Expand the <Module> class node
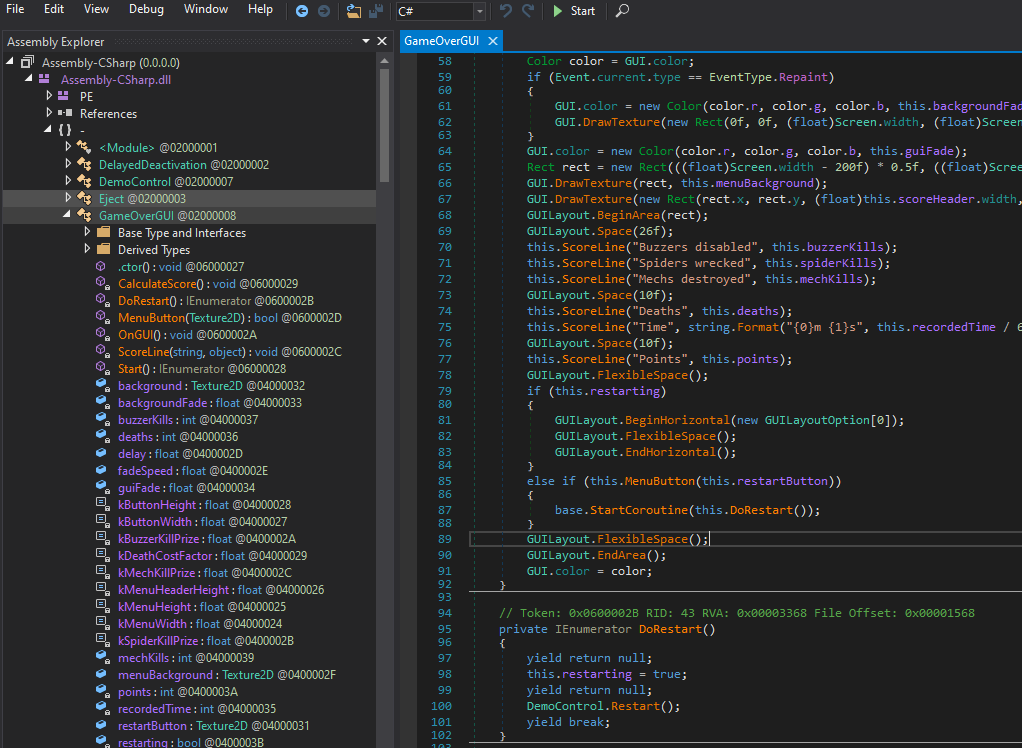 point(68,147)
